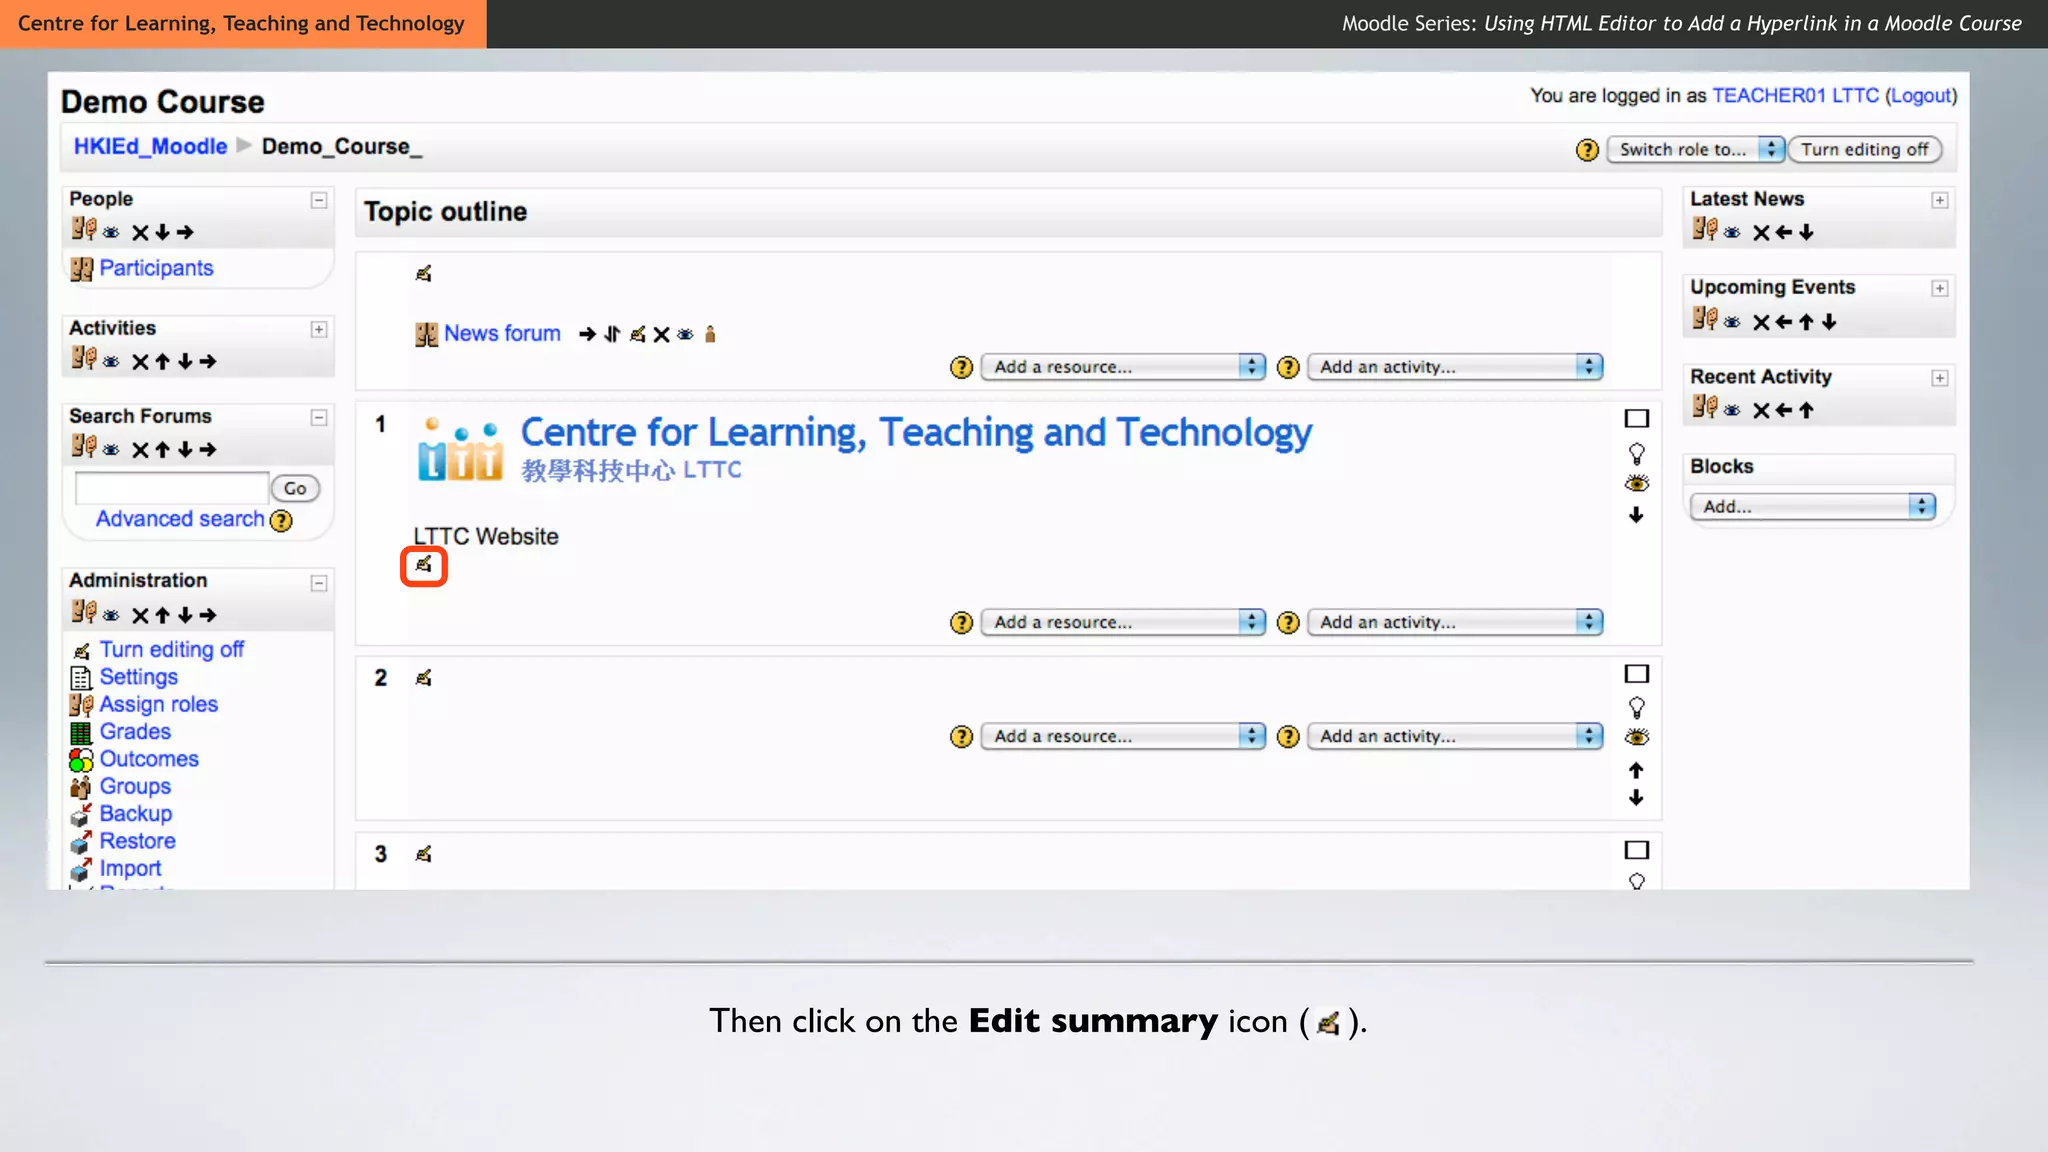Hide the People block with eye icon

tap(111, 233)
